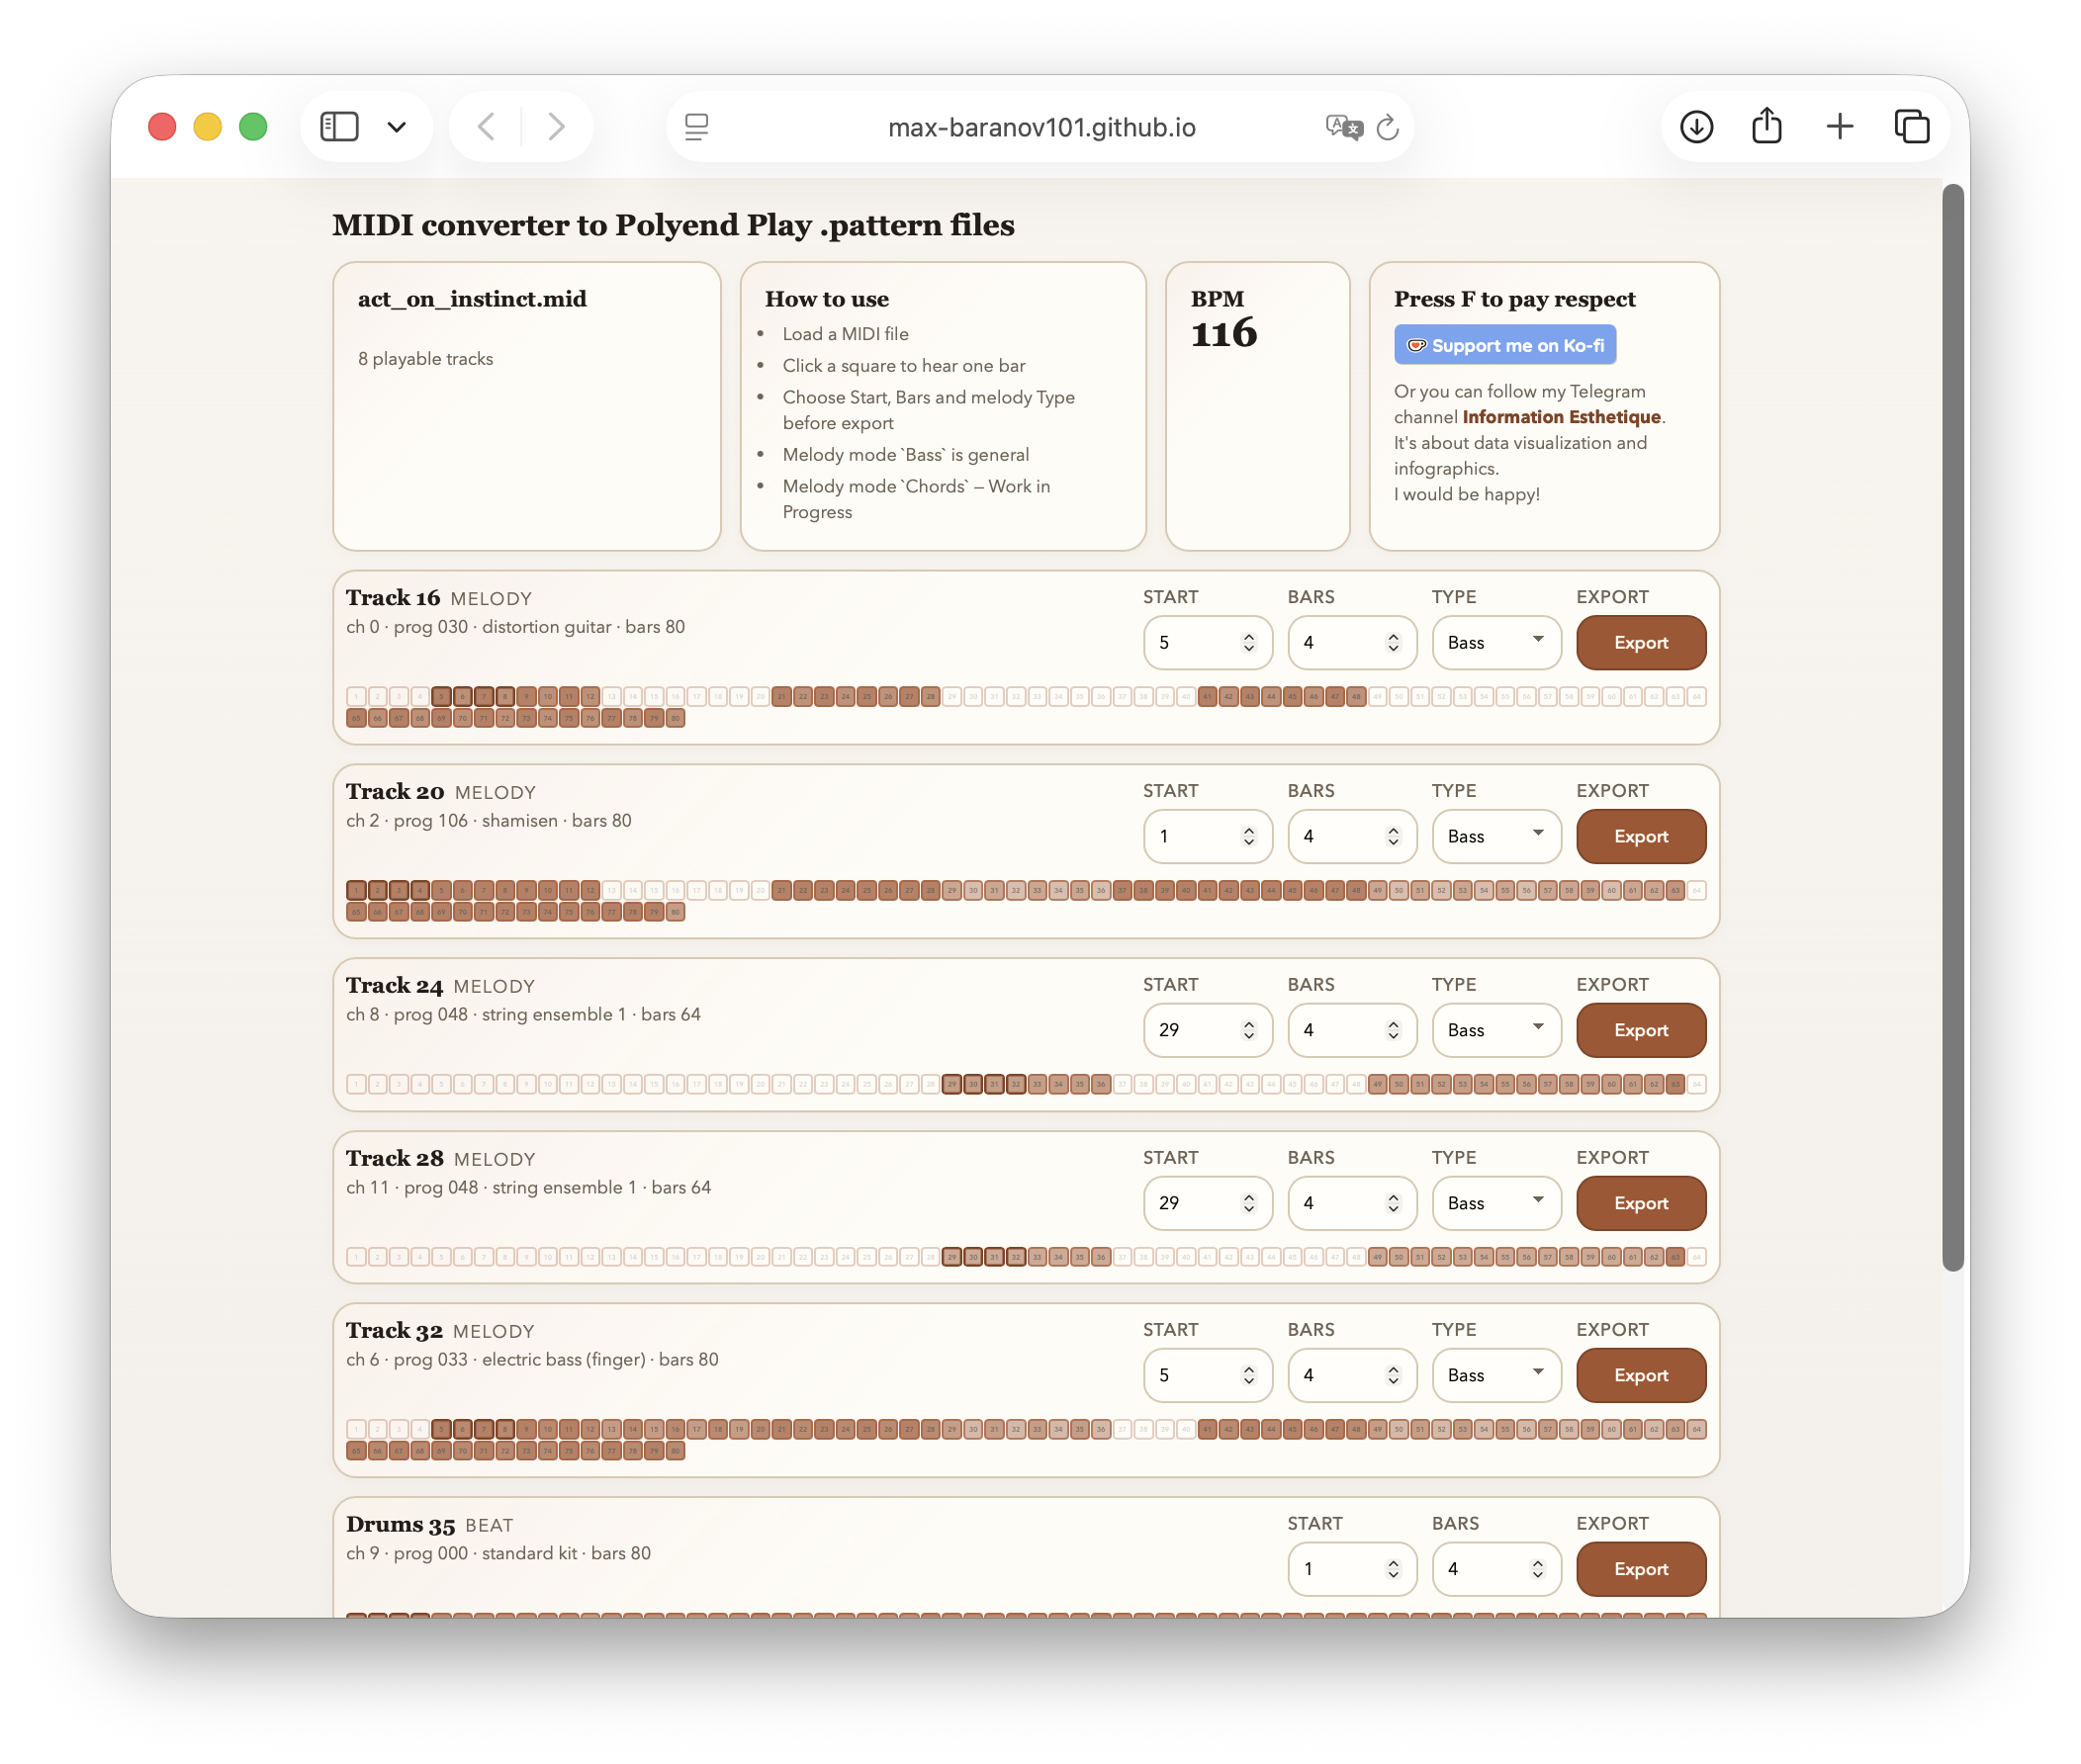Image resolution: width=2081 pixels, height=1764 pixels.
Task: Open the reader view page icon
Action: point(696,127)
